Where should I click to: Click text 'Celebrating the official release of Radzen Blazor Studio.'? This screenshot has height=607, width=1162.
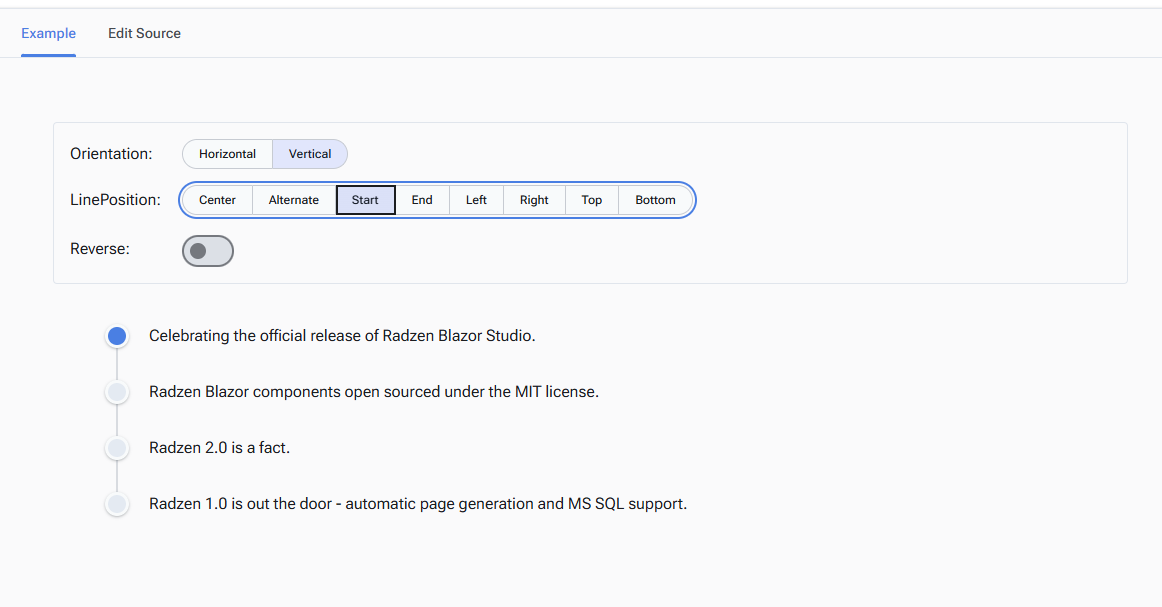(x=342, y=336)
